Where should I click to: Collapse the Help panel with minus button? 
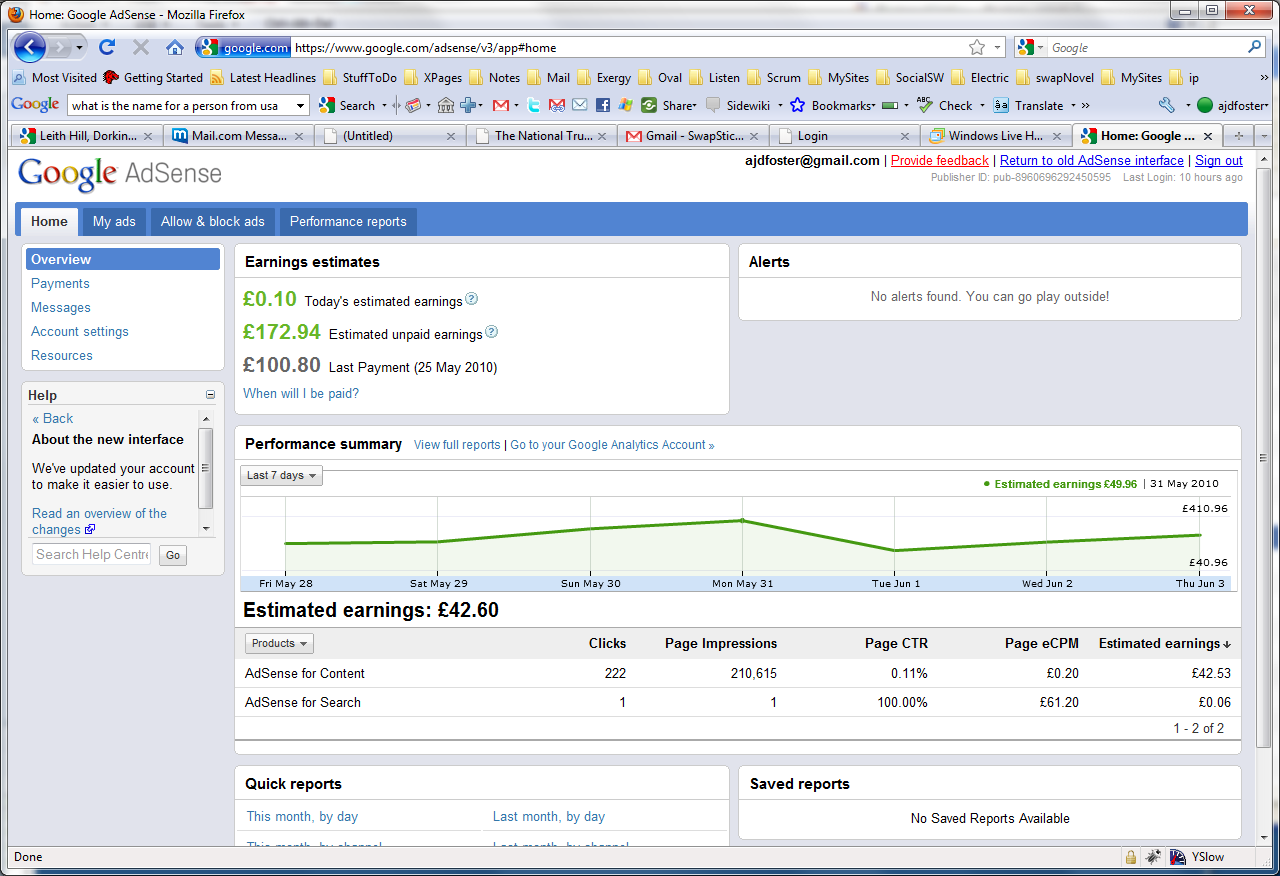(x=210, y=395)
